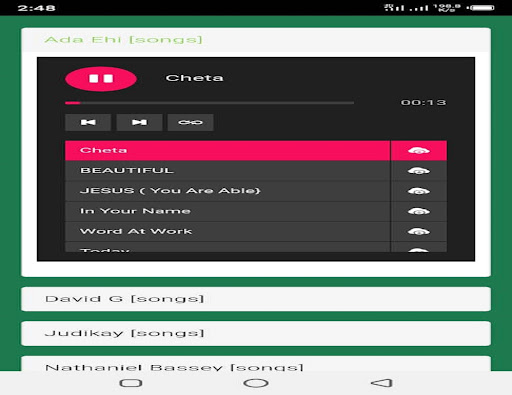Download In Your Name cloud icon
This screenshot has width=512, height=395.
click(419, 212)
